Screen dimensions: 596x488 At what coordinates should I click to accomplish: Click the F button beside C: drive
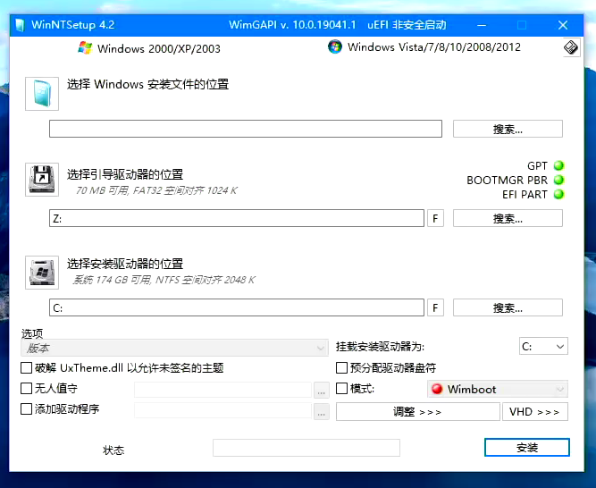436,307
